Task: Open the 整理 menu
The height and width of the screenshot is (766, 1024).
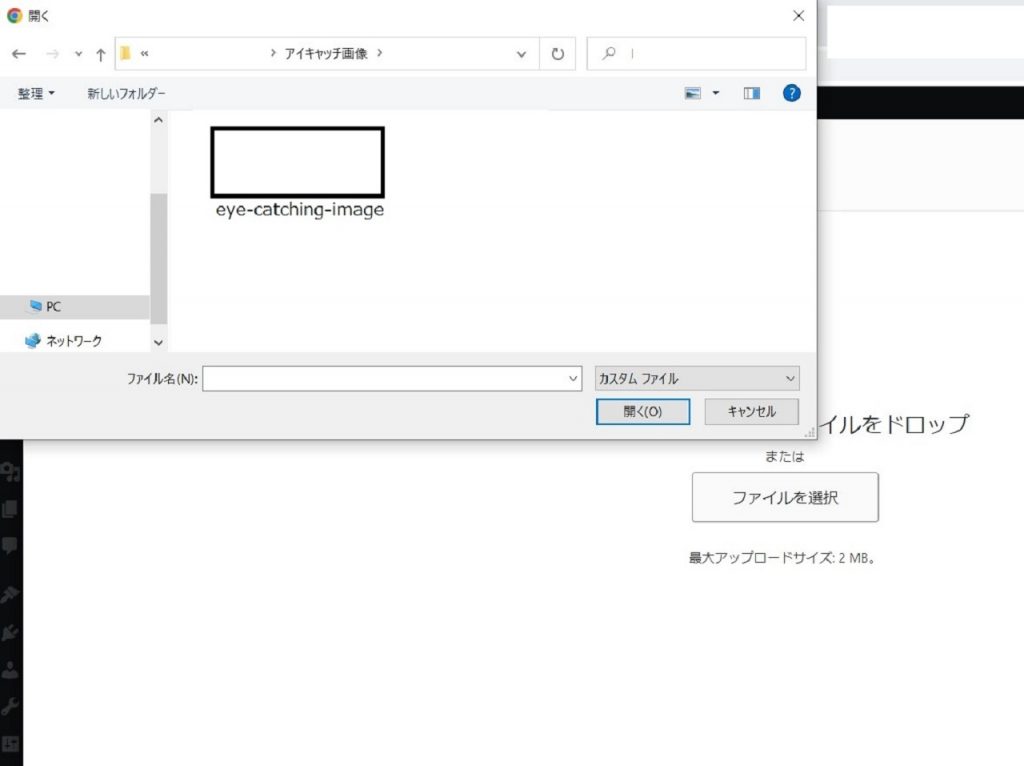Action: point(36,93)
